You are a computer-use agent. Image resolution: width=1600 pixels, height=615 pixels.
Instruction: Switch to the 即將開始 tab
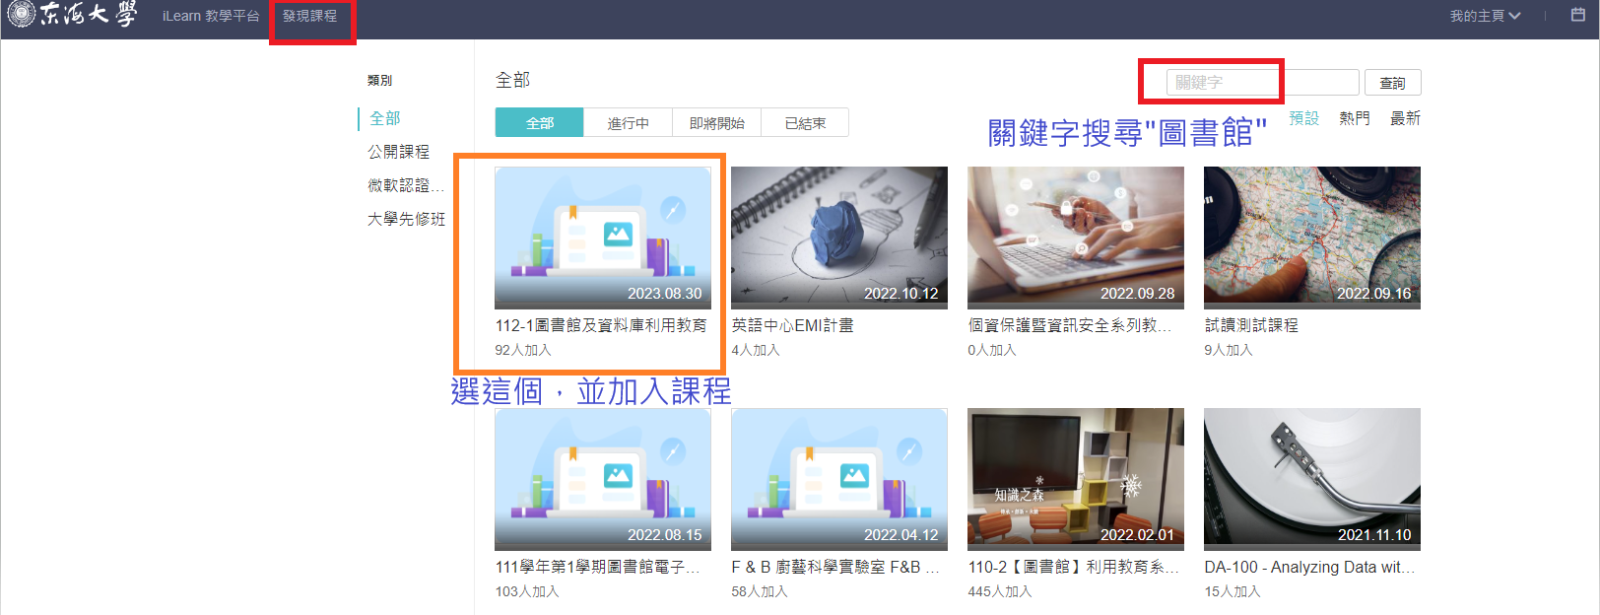click(x=716, y=123)
